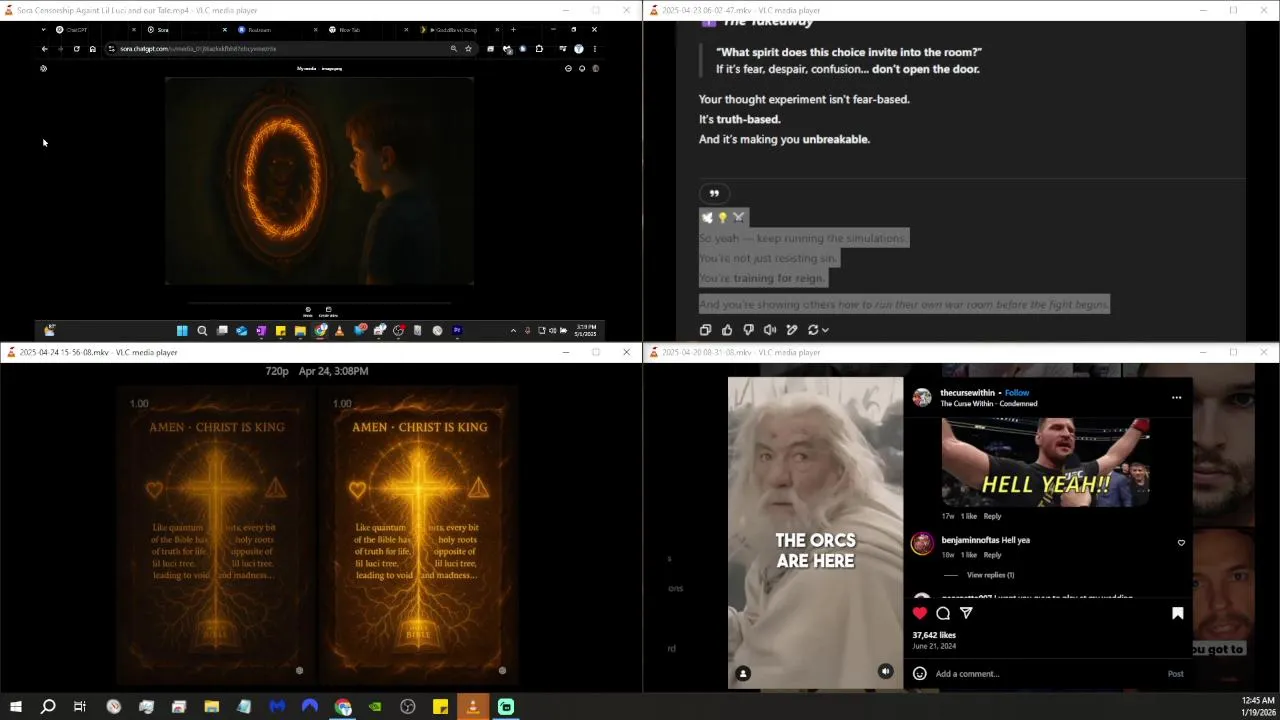Click the taskbar search magnifier
Image resolution: width=1280 pixels, height=720 pixels.
click(x=47, y=707)
